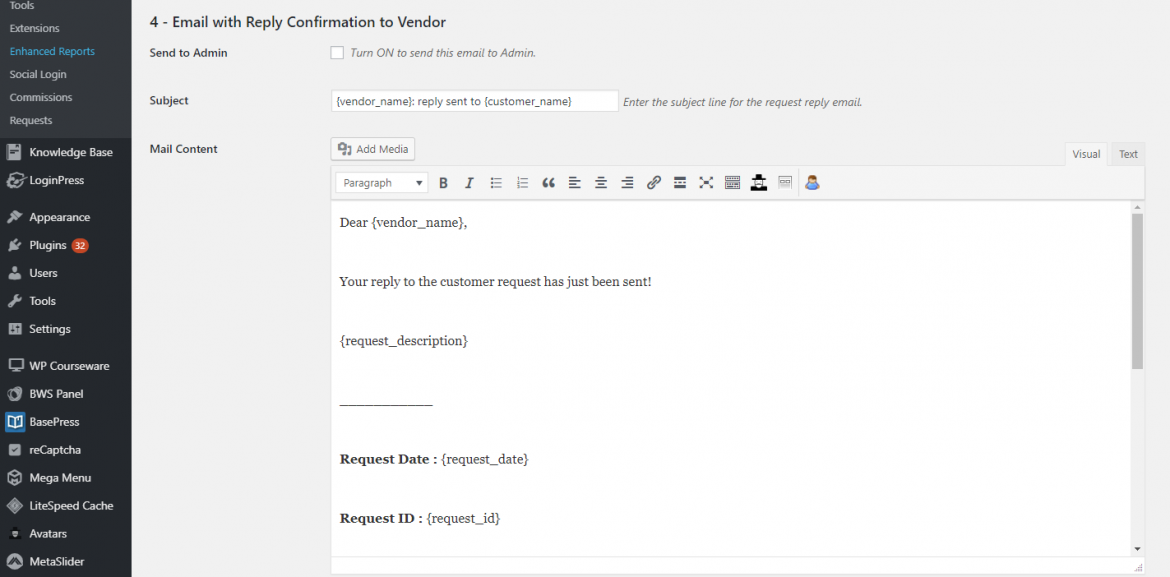The width and height of the screenshot is (1170, 577).
Task: Click the avatar icon at toolbar end
Action: (x=812, y=182)
